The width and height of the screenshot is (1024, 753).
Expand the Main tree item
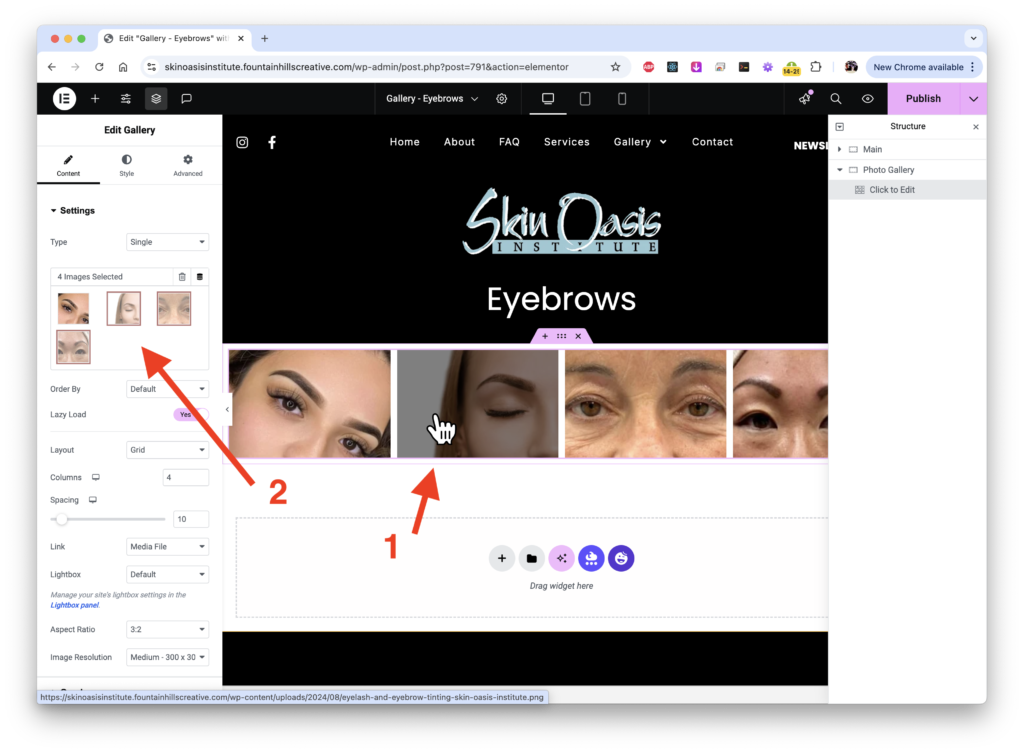[840, 149]
